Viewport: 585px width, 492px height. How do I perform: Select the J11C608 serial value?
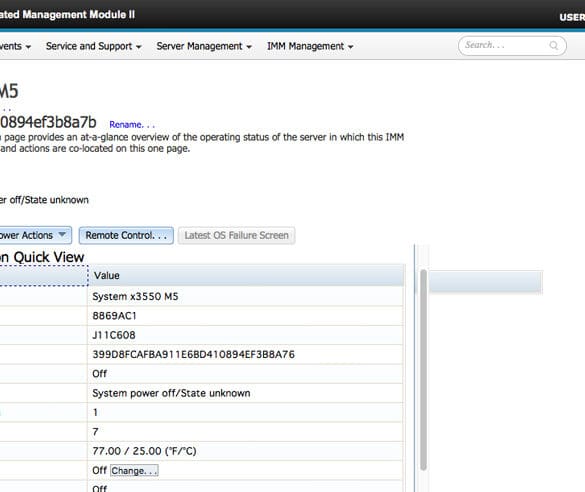114,335
